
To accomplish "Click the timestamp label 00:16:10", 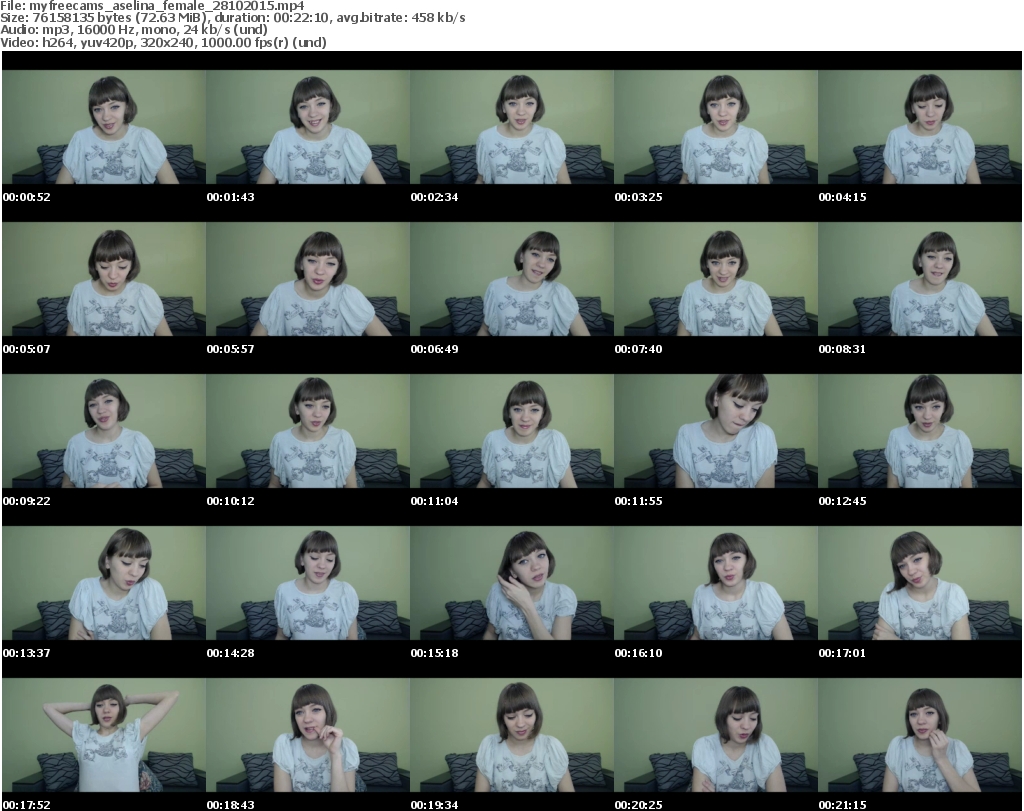I will click(638, 653).
